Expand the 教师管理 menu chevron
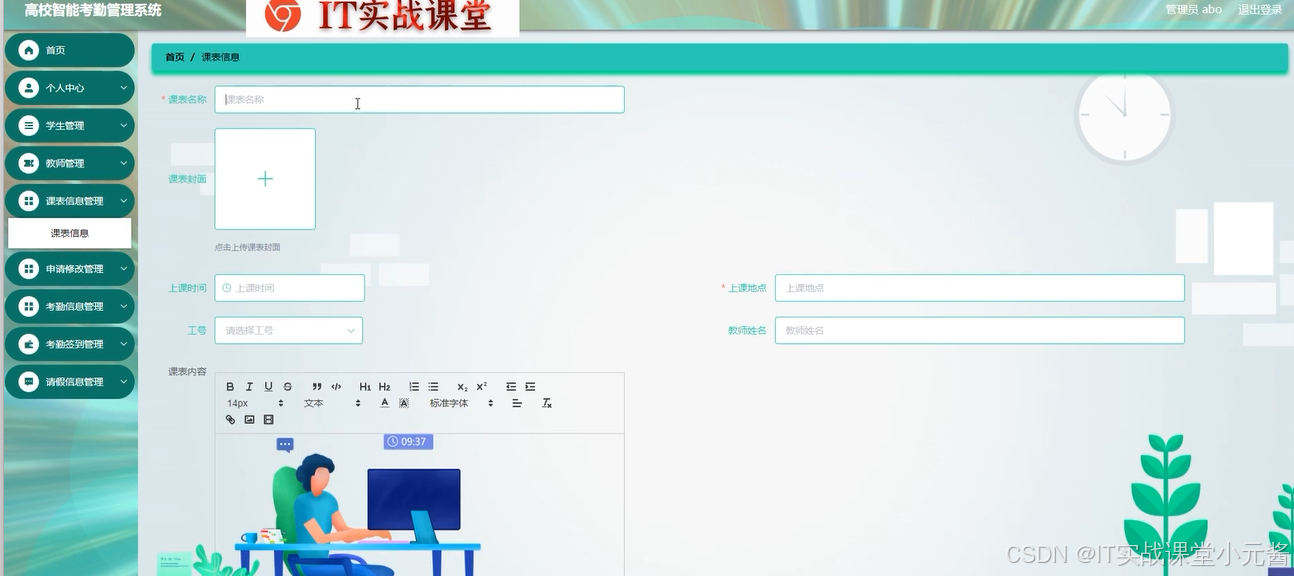Screen dimensions: 1294x576 (x=124, y=163)
